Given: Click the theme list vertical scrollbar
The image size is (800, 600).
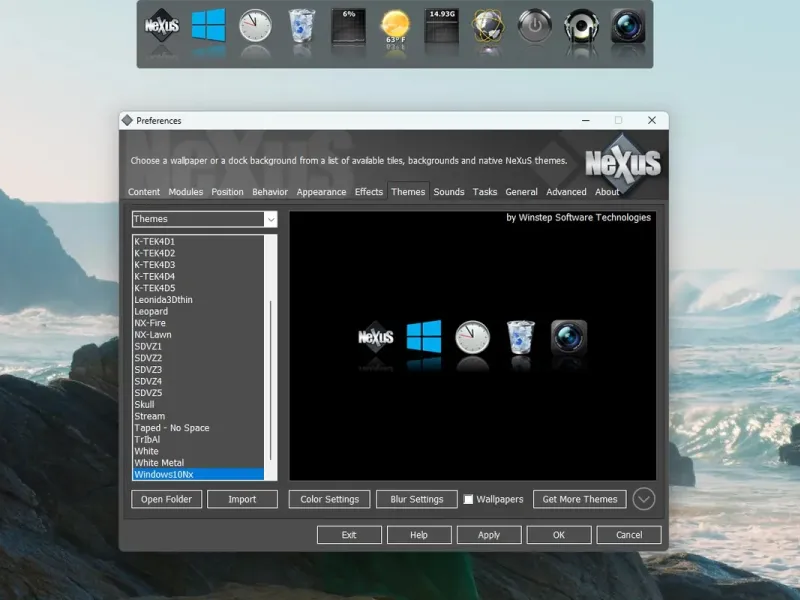Looking at the screenshot, I should click(270, 358).
